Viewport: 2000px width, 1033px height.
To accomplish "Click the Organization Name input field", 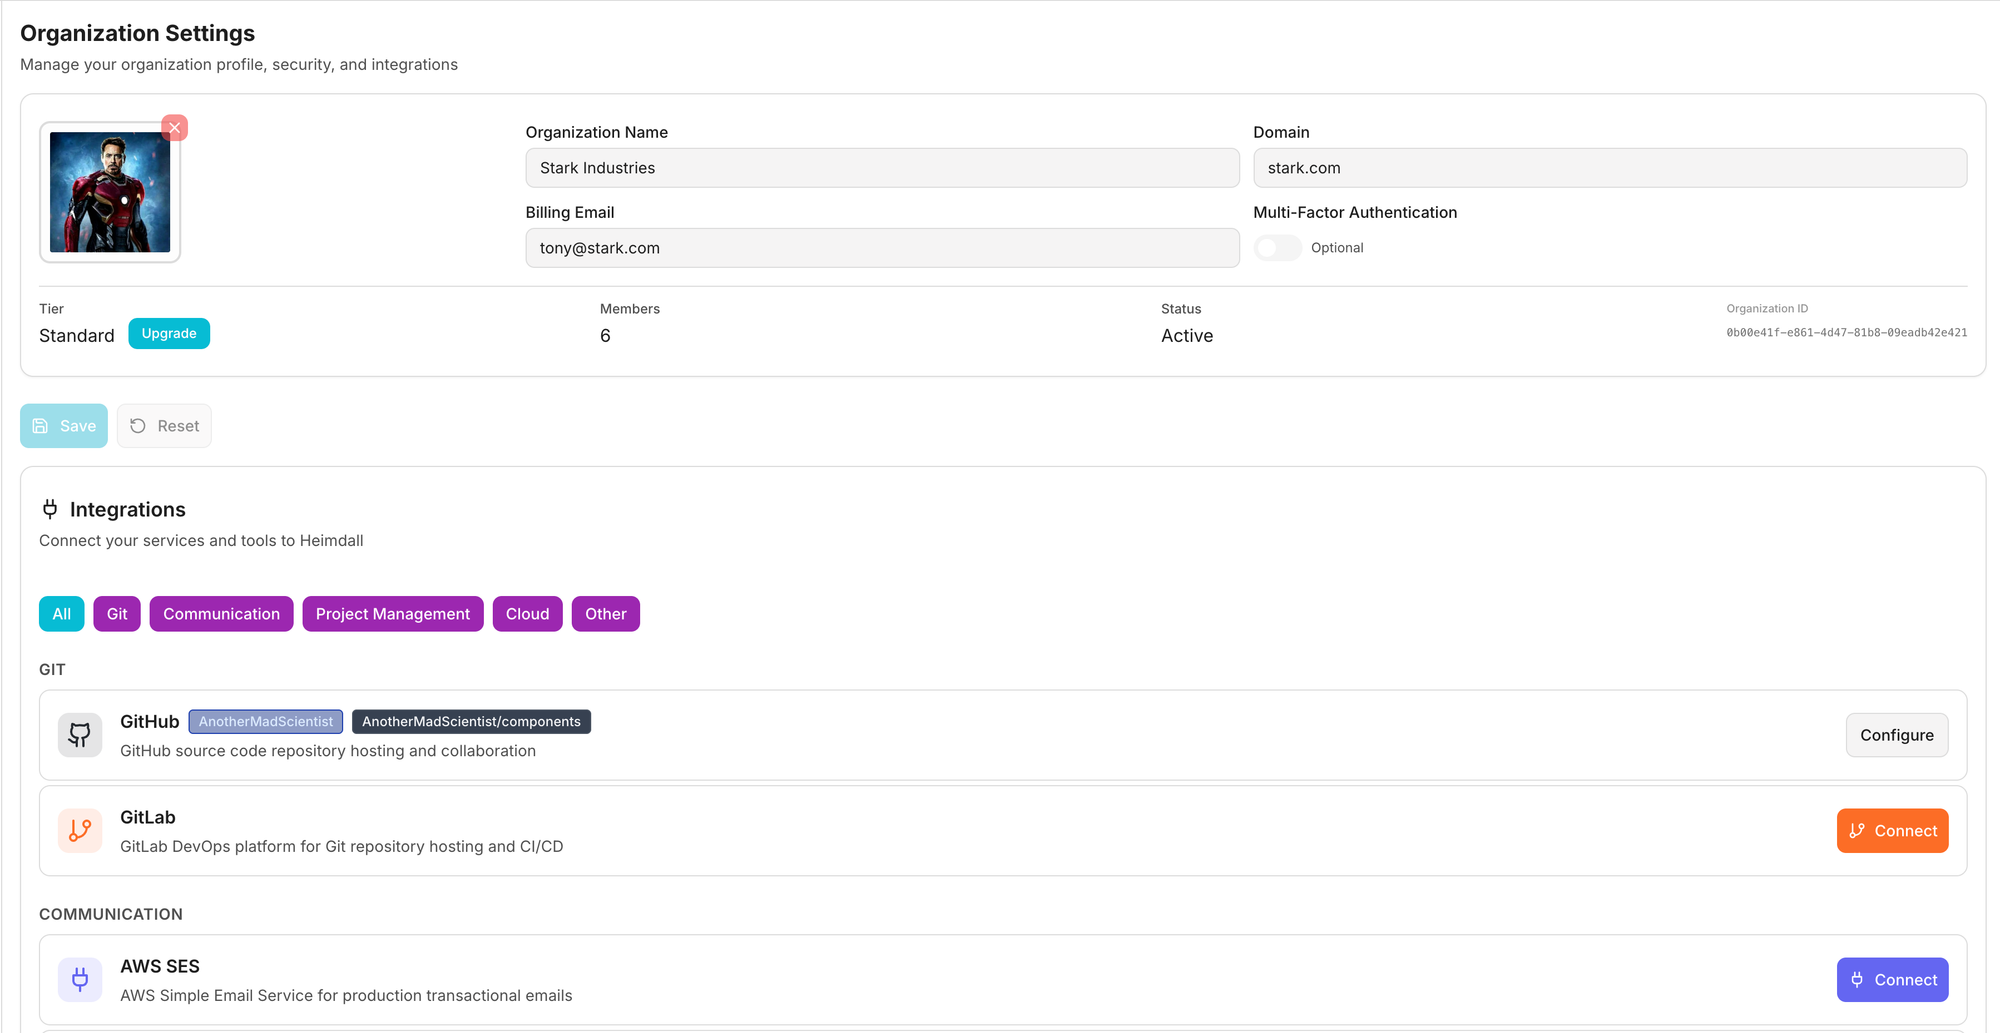I will click(882, 168).
